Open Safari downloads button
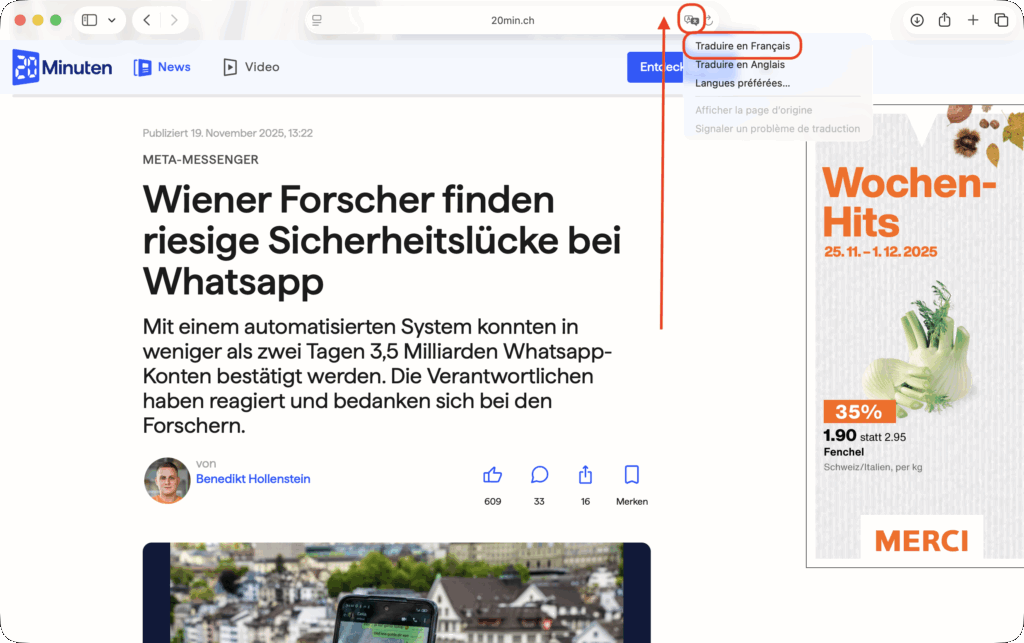The width and height of the screenshot is (1024, 643). pos(917,20)
